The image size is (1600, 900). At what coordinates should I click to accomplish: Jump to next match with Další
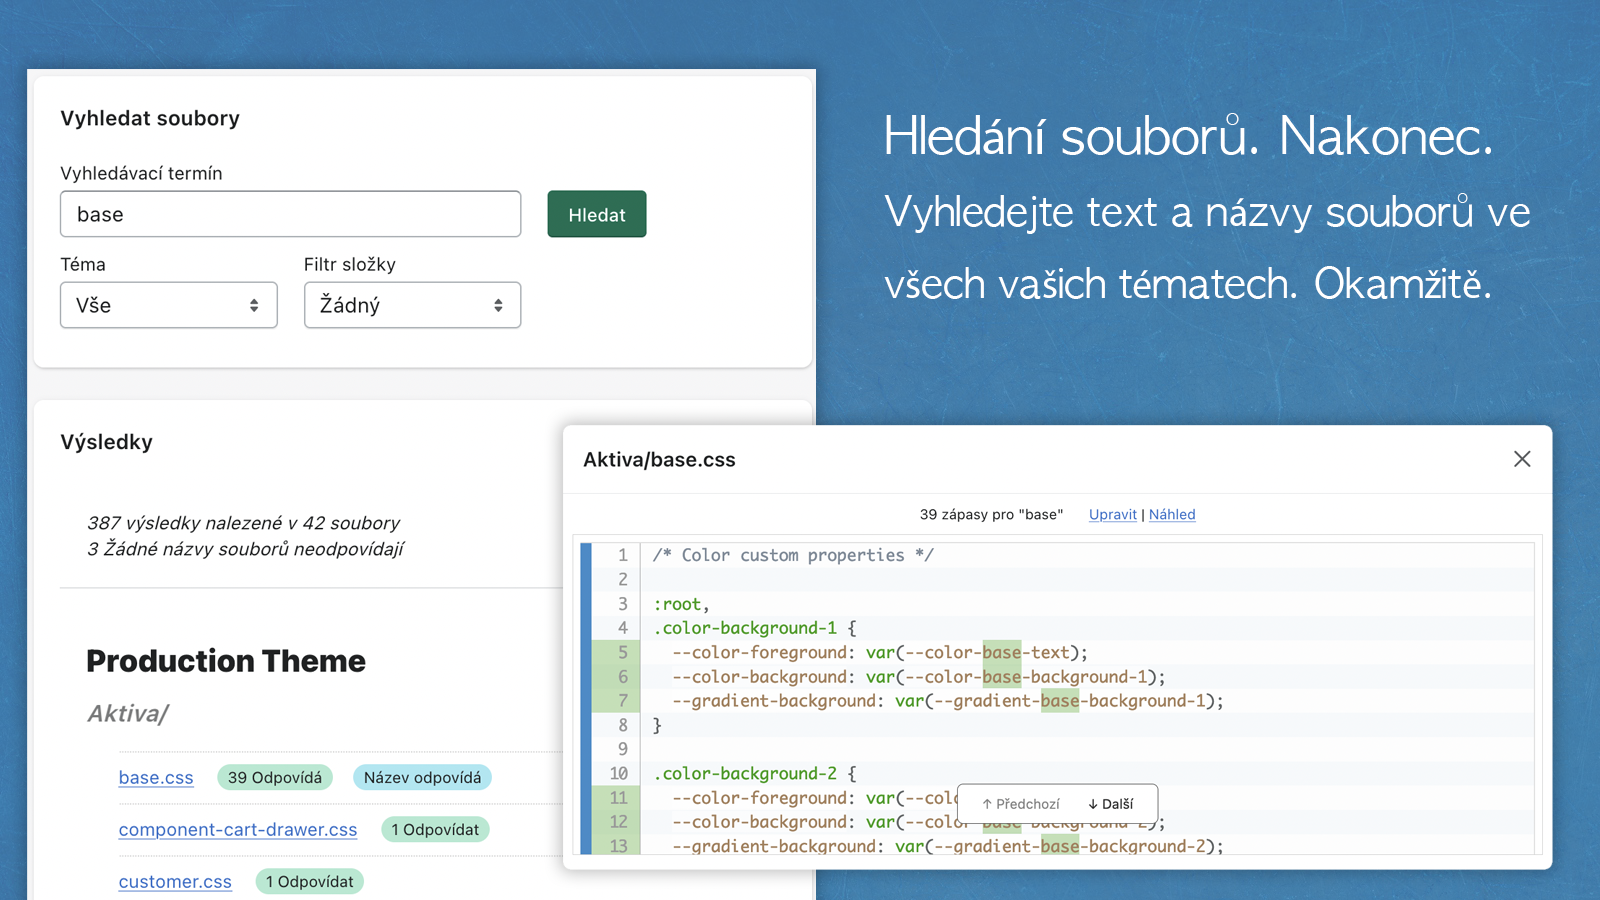tap(1111, 804)
